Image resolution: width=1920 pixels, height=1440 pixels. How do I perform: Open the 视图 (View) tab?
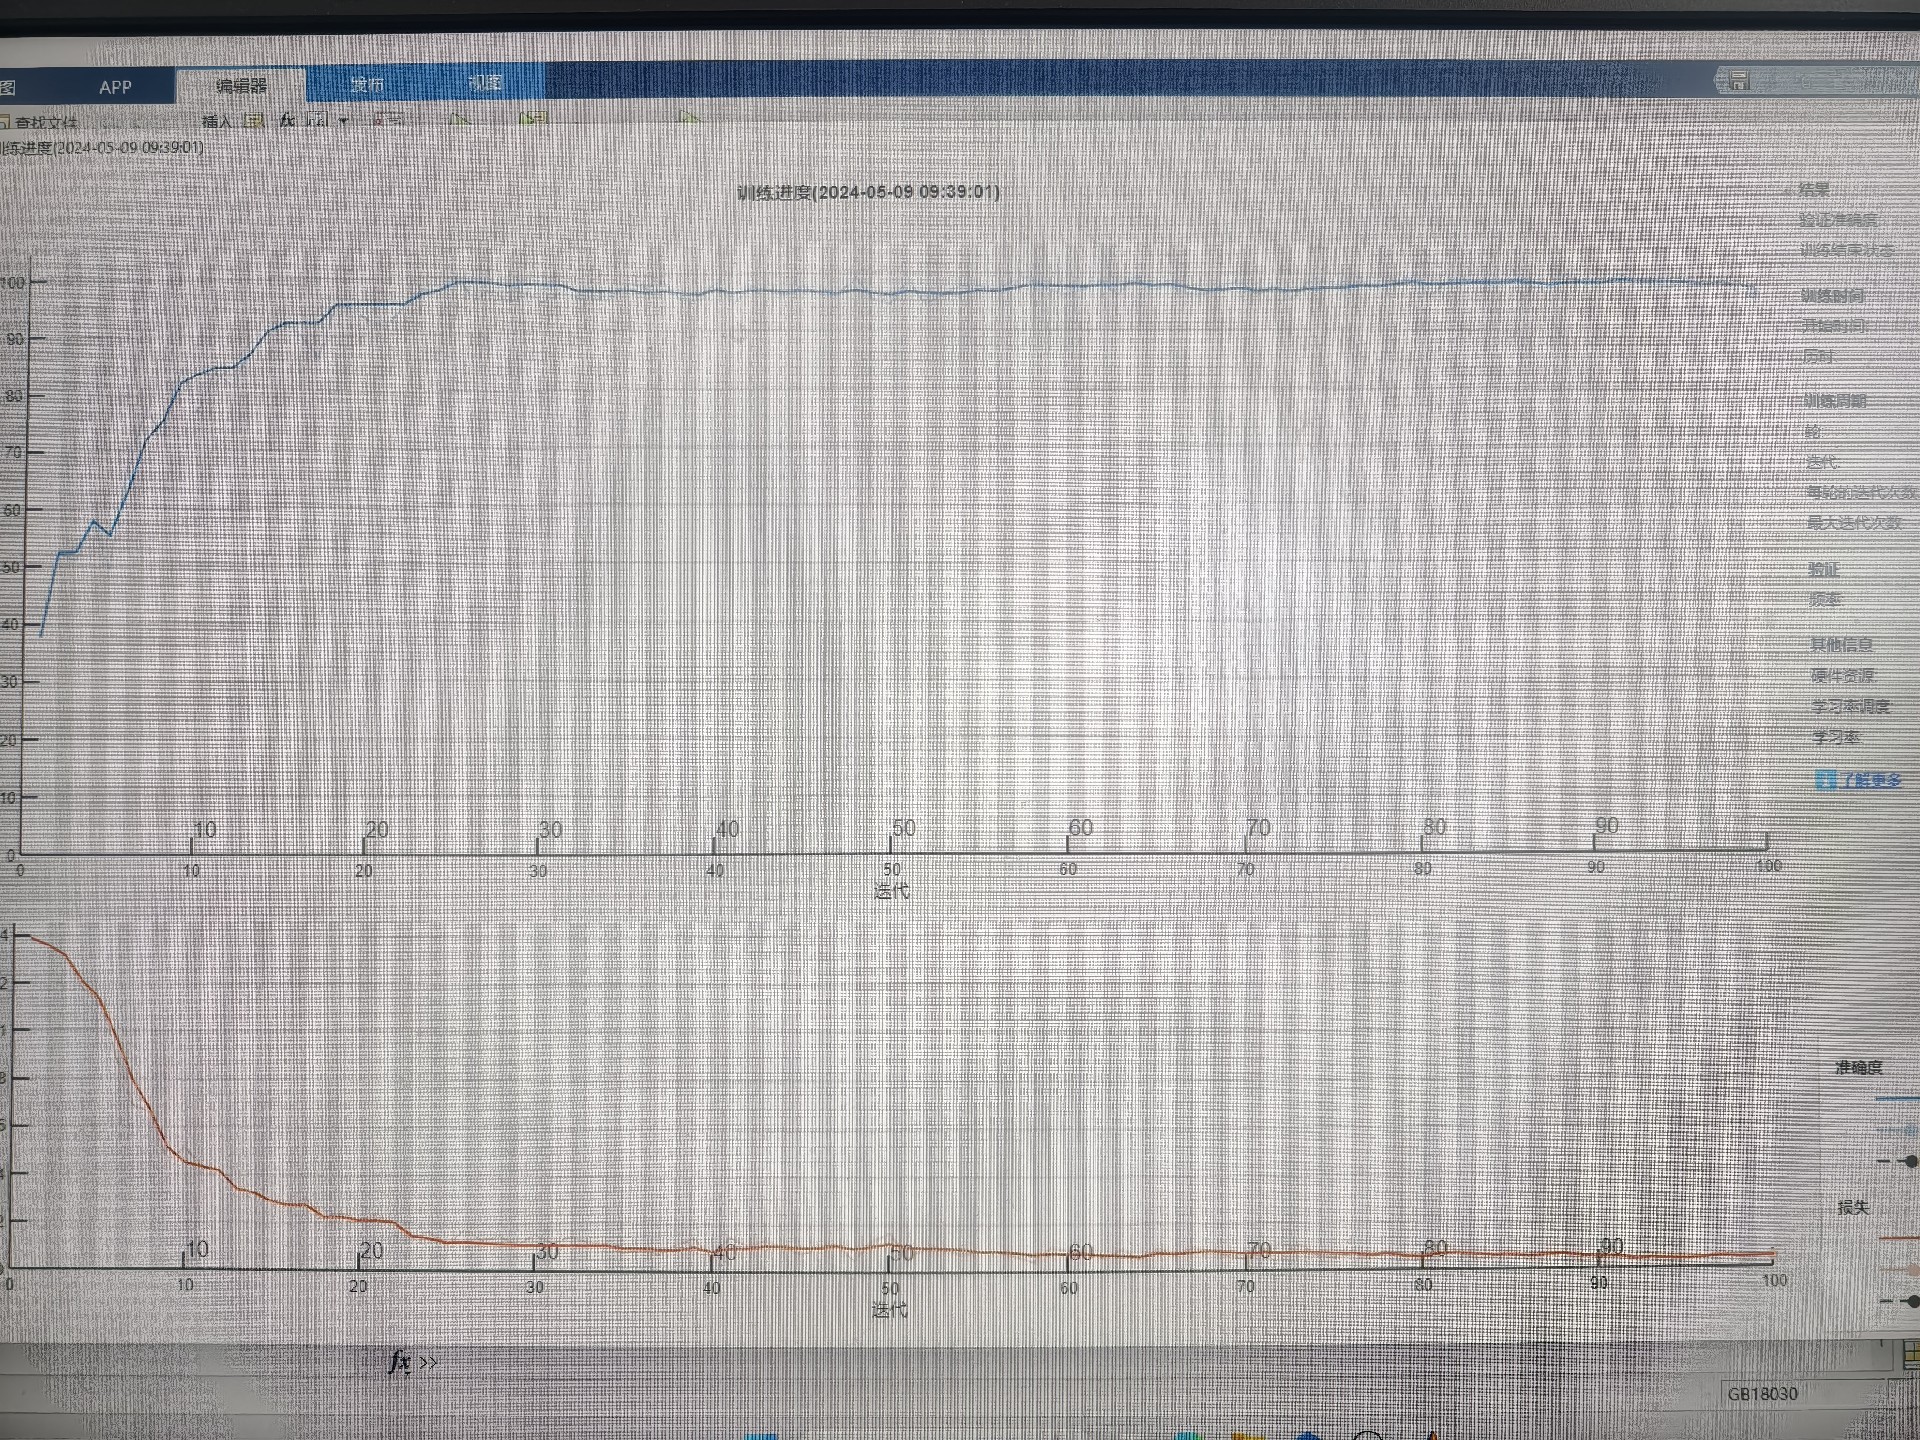click(x=485, y=83)
